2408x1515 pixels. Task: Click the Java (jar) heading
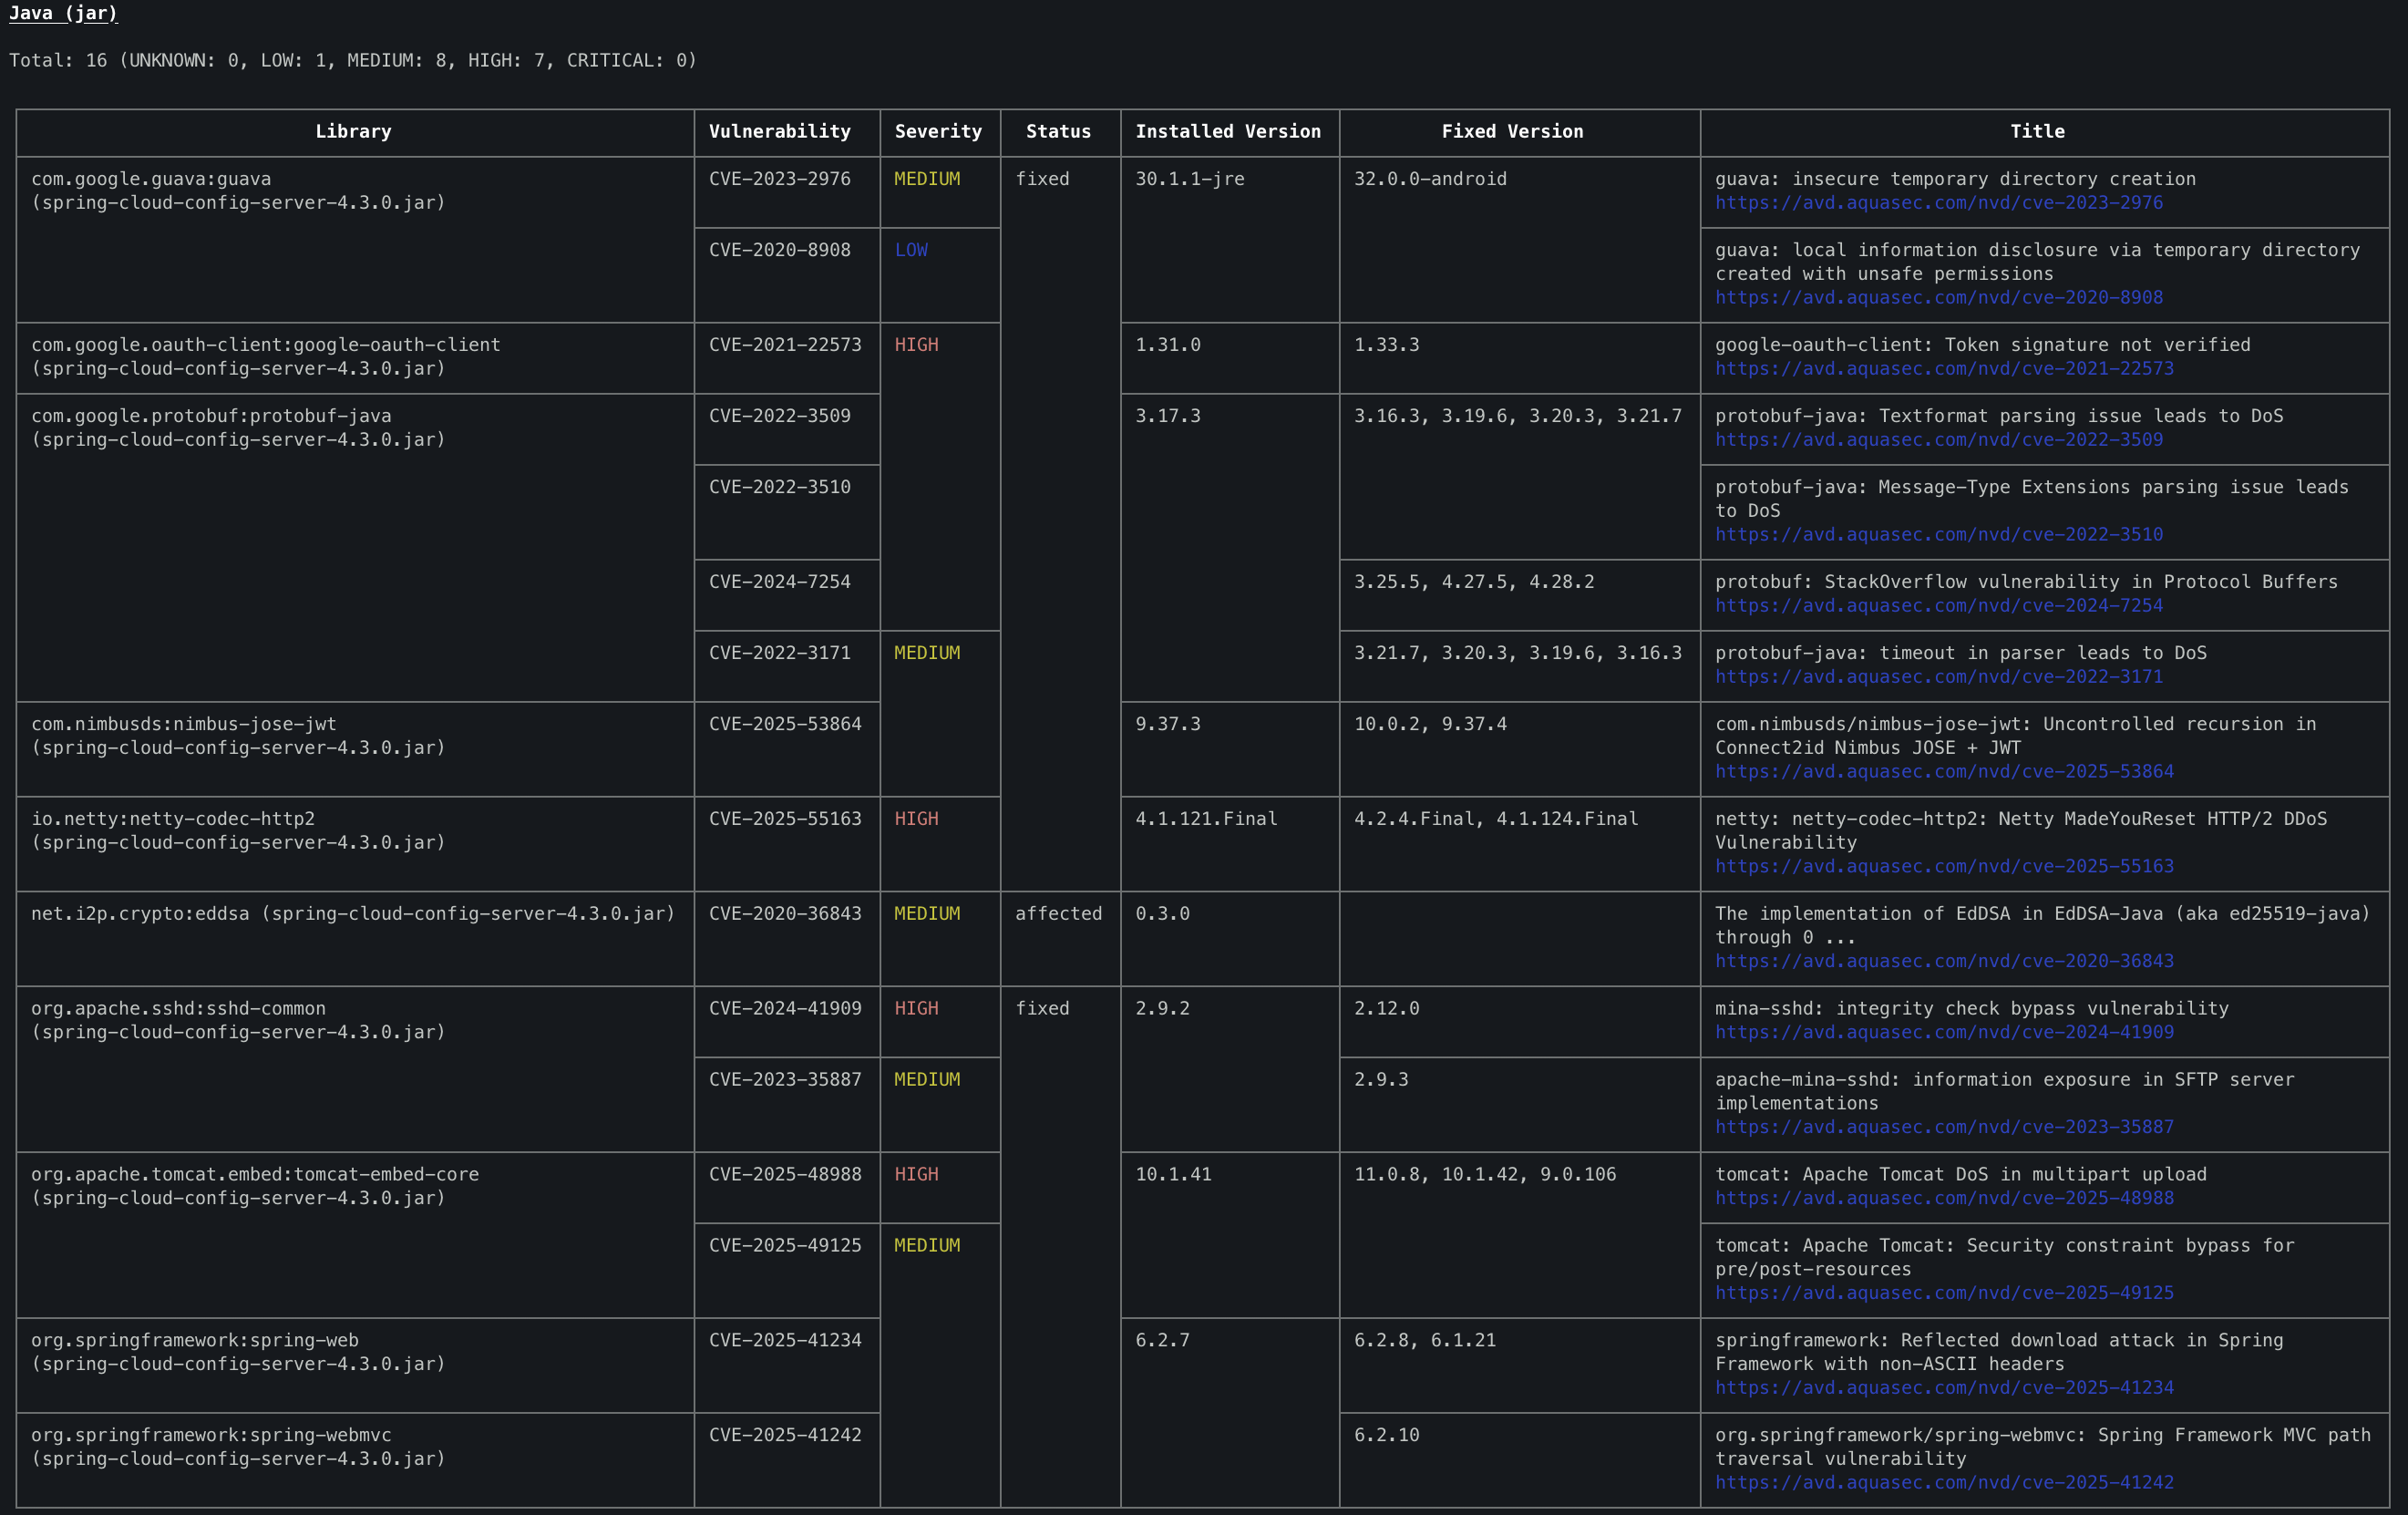pos(63,13)
